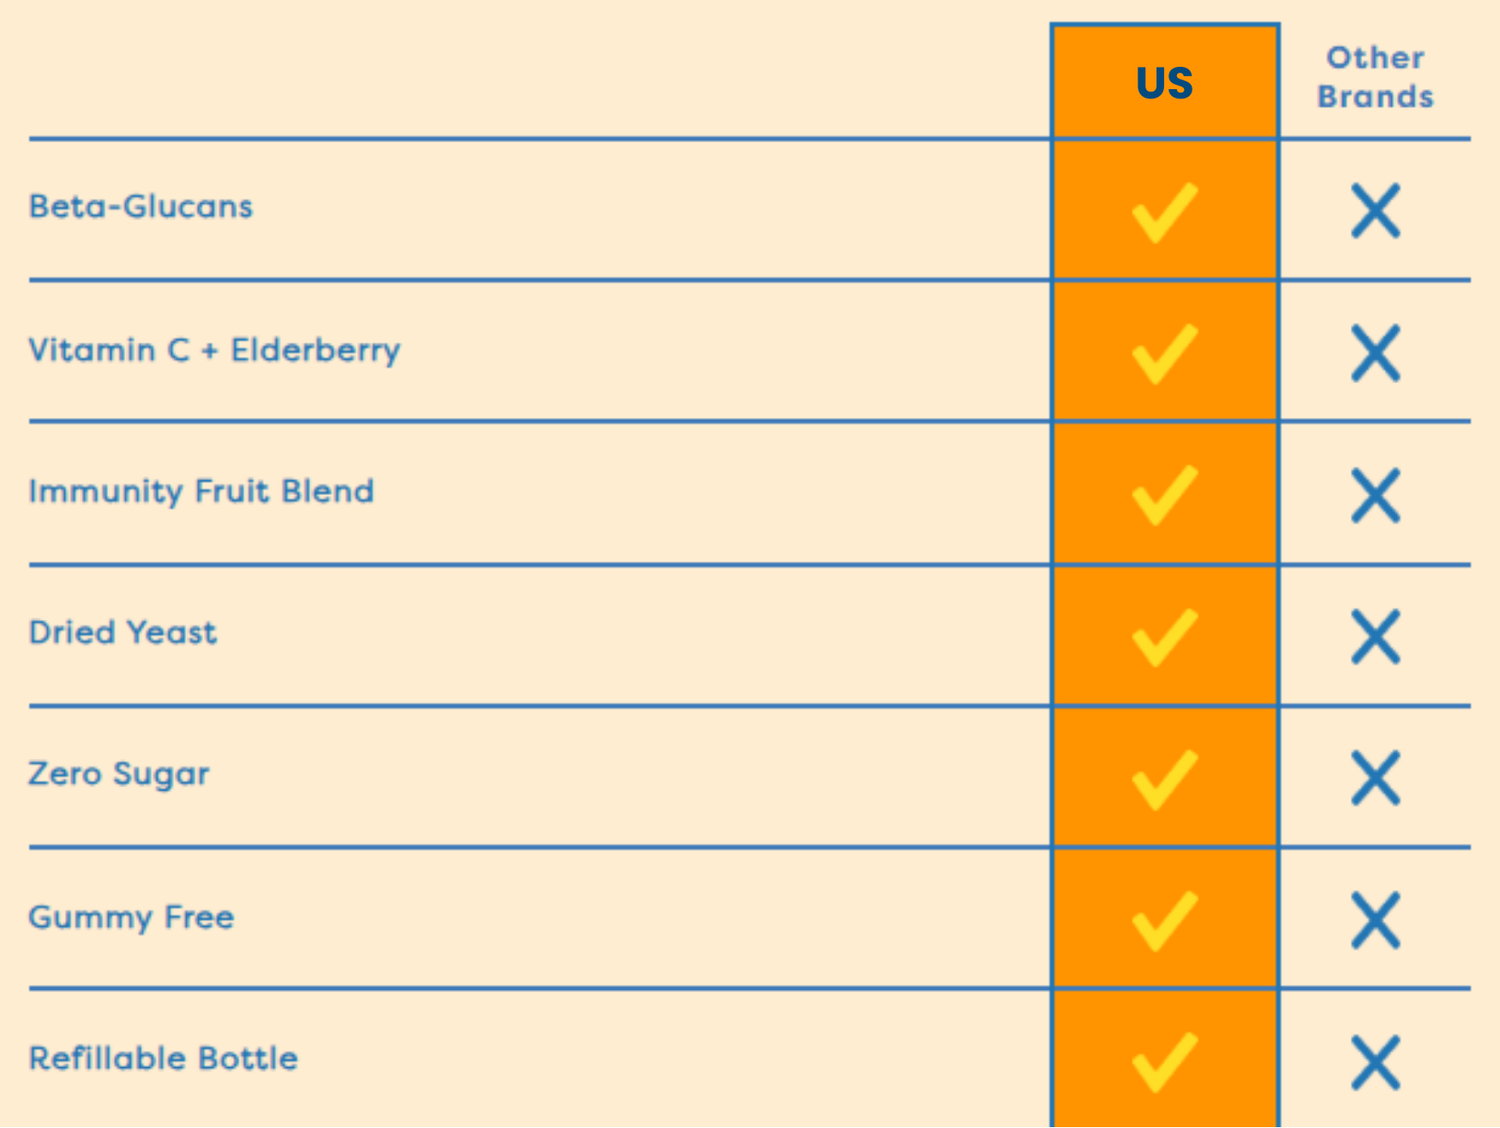Click the yellow checkmark for Vitamin C + Elderberry
This screenshot has width=1500, height=1128.
(1164, 353)
